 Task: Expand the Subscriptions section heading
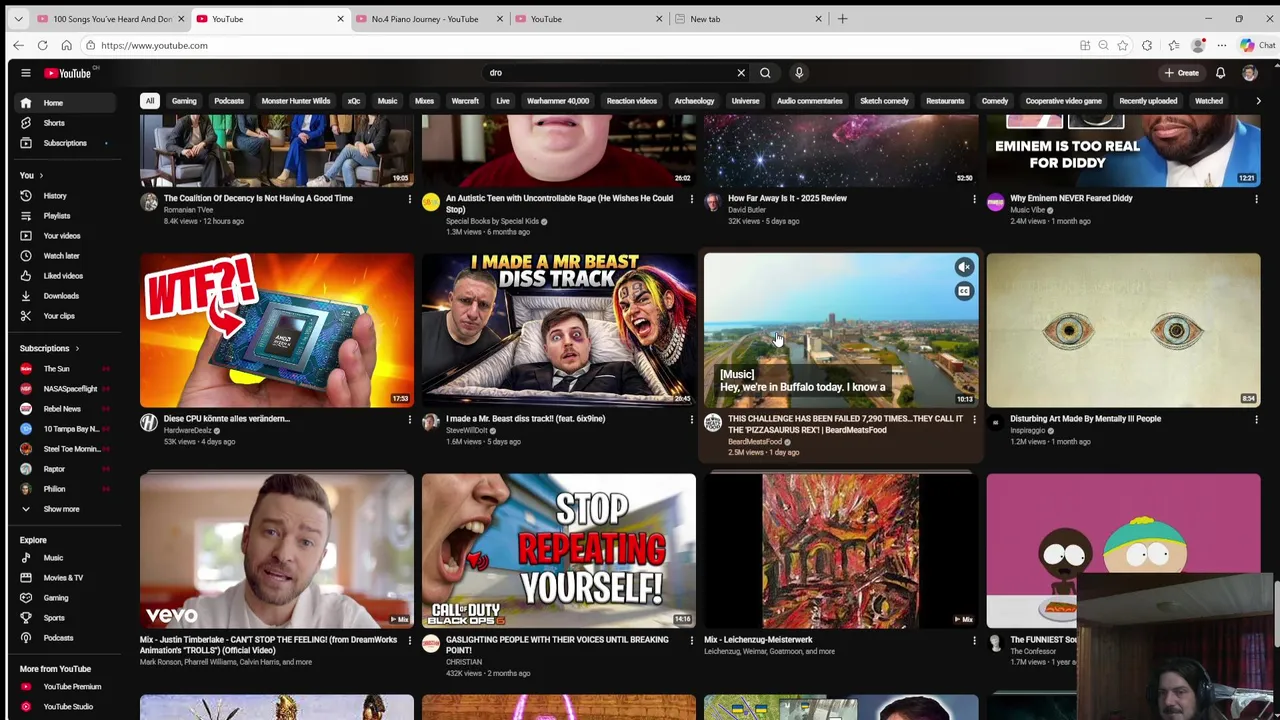coord(50,348)
